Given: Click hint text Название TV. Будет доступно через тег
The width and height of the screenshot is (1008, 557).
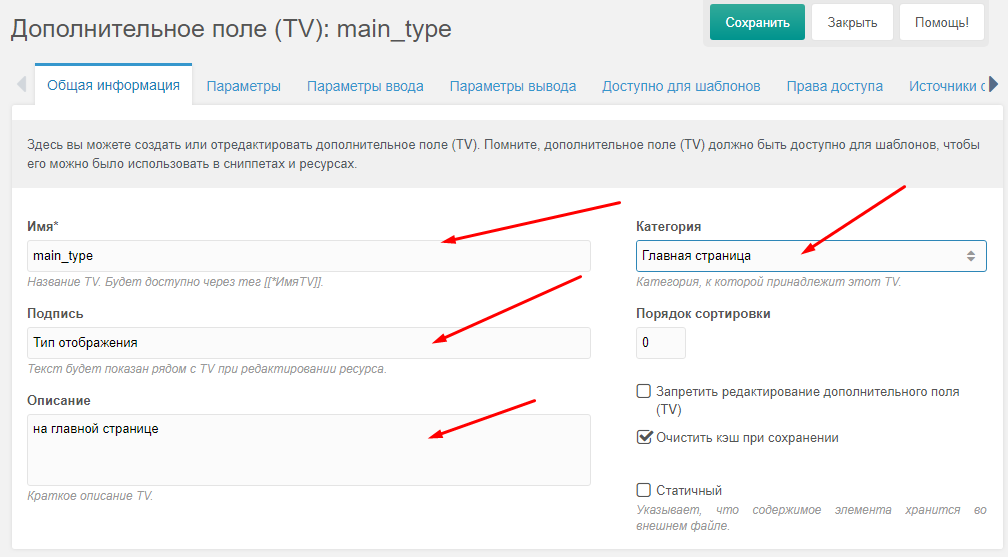Looking at the screenshot, I should click(x=175, y=282).
